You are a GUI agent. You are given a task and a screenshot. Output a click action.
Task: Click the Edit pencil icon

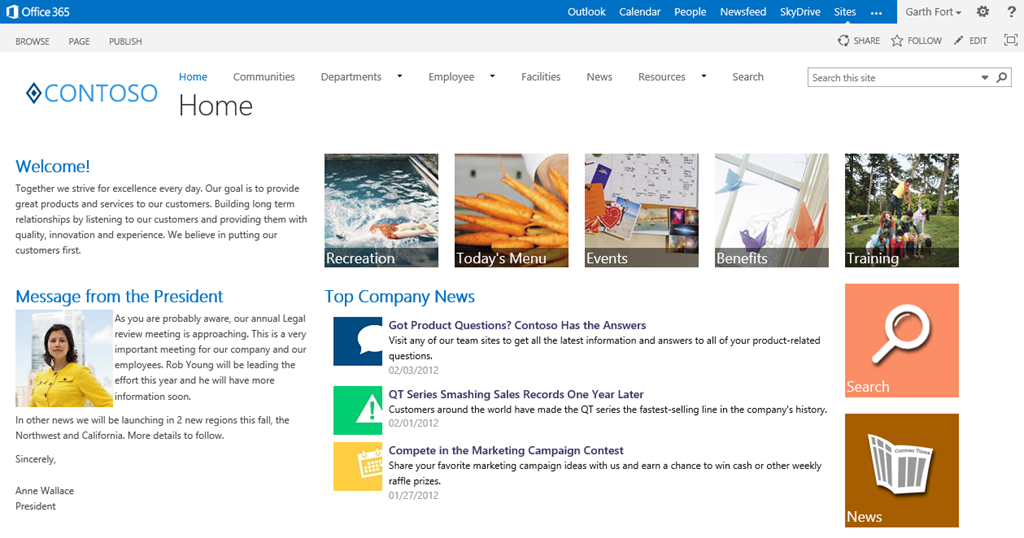click(958, 40)
